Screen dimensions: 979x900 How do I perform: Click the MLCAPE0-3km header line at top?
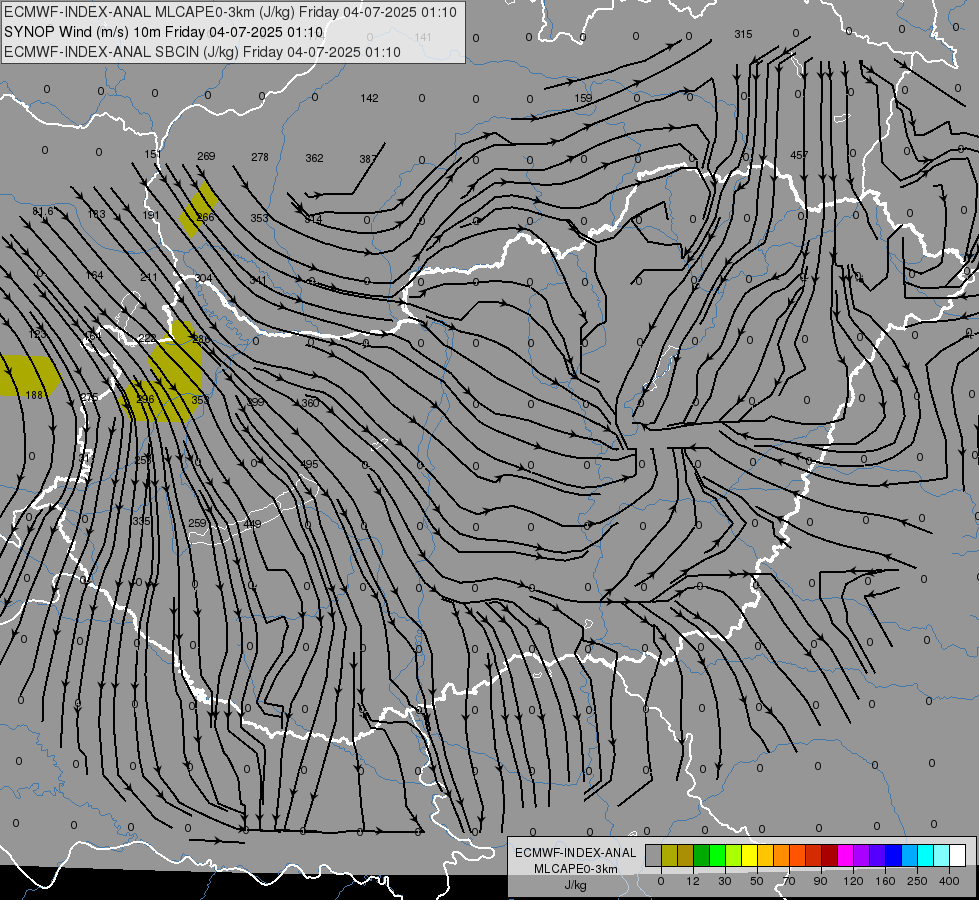coord(230,12)
